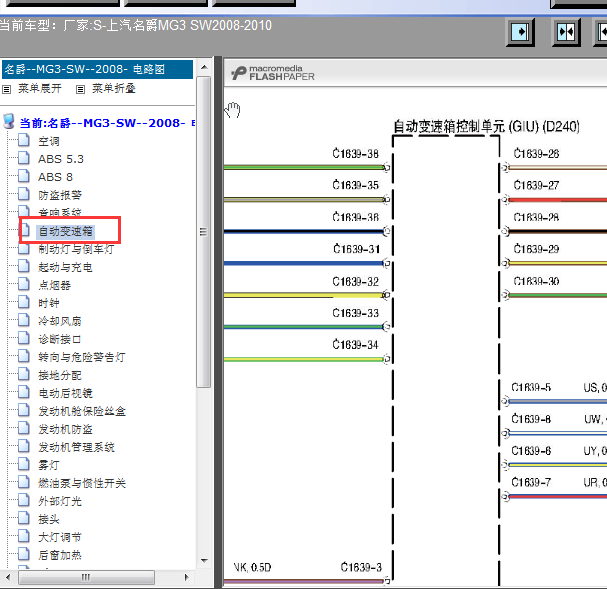The width and height of the screenshot is (607, 589).
Task: Click the document icon next to ABS 8
Action: tap(24, 176)
